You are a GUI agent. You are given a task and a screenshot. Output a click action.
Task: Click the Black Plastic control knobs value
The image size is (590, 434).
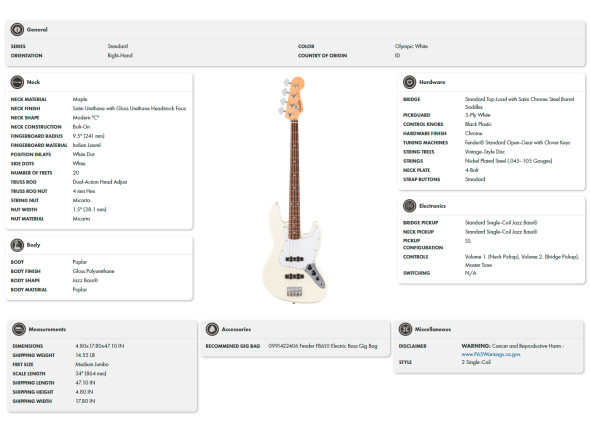click(x=478, y=124)
